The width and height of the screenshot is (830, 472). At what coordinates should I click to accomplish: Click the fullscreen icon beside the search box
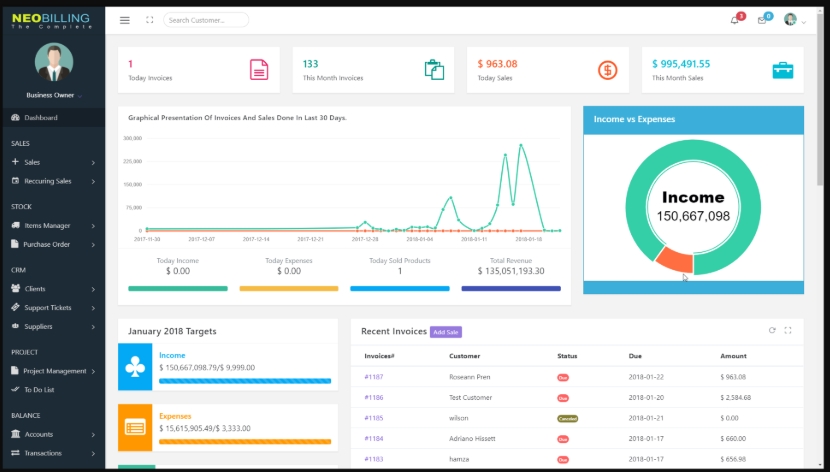point(150,20)
